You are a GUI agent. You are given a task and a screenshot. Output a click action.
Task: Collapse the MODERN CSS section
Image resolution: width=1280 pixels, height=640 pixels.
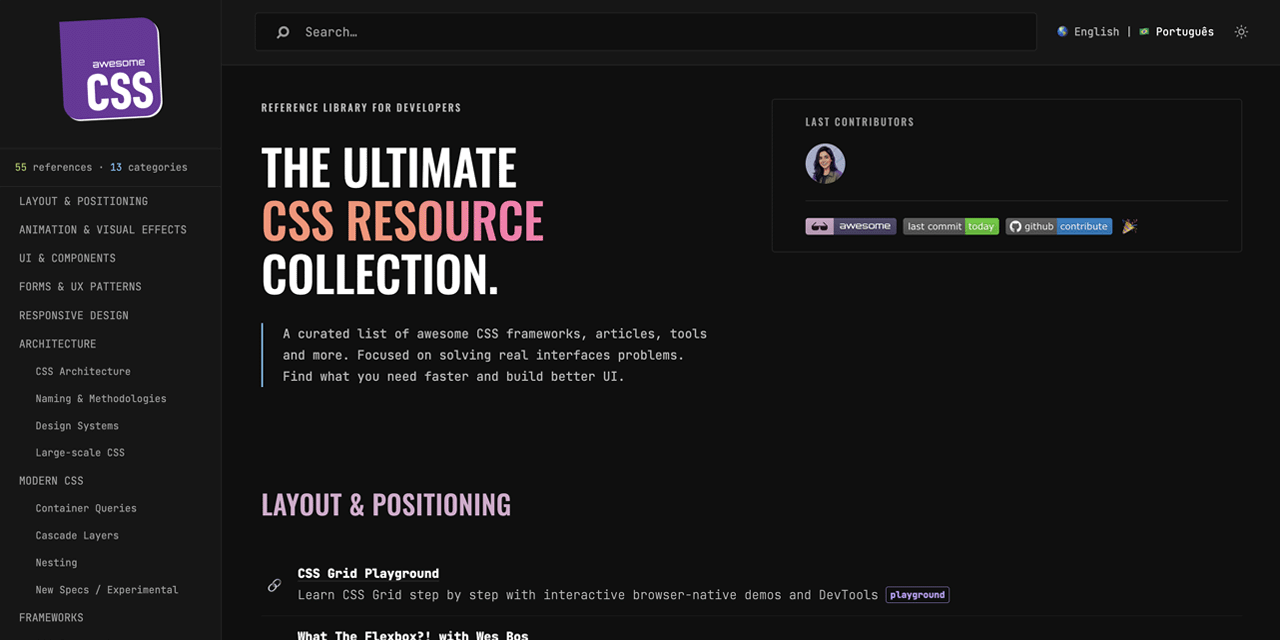click(51, 480)
